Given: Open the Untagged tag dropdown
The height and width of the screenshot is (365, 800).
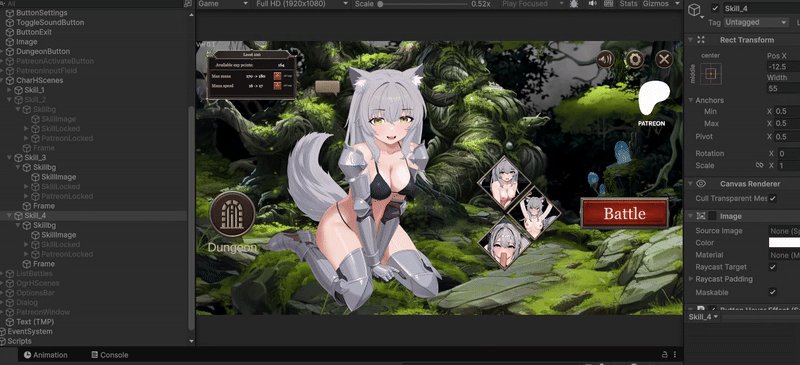Looking at the screenshot, I should [756, 22].
